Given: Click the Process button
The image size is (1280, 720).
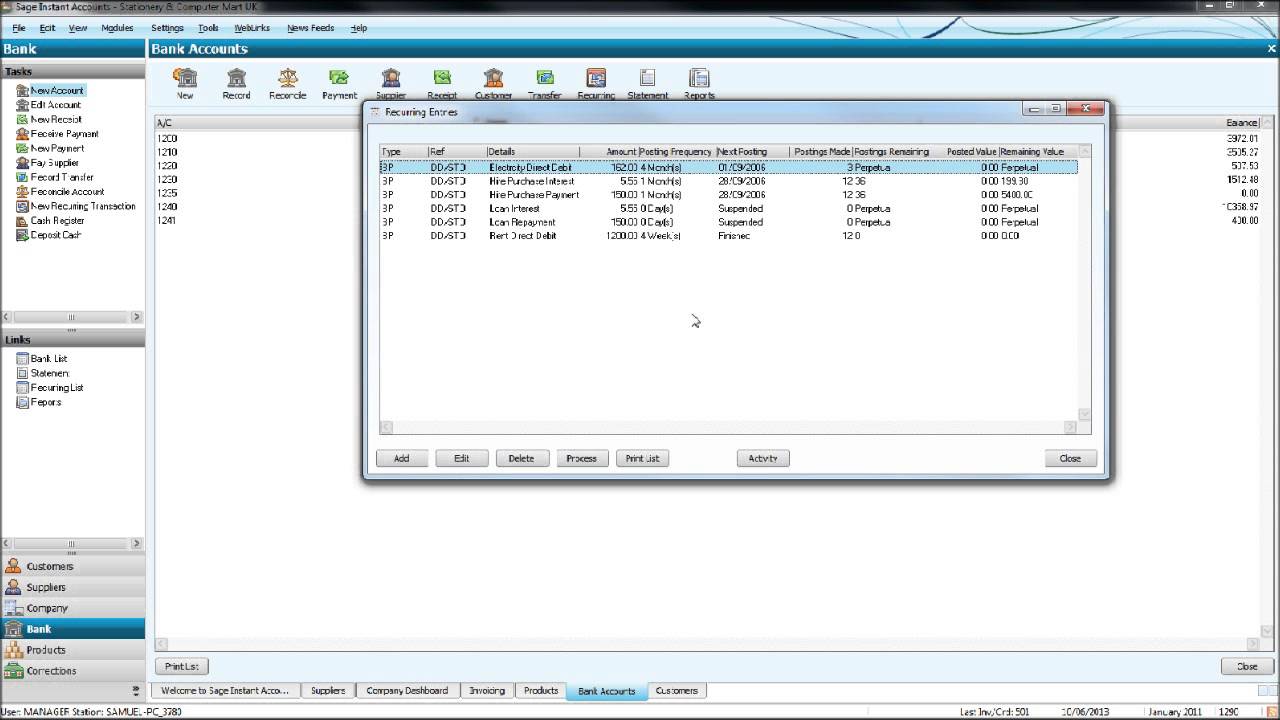Looking at the screenshot, I should coord(581,458).
